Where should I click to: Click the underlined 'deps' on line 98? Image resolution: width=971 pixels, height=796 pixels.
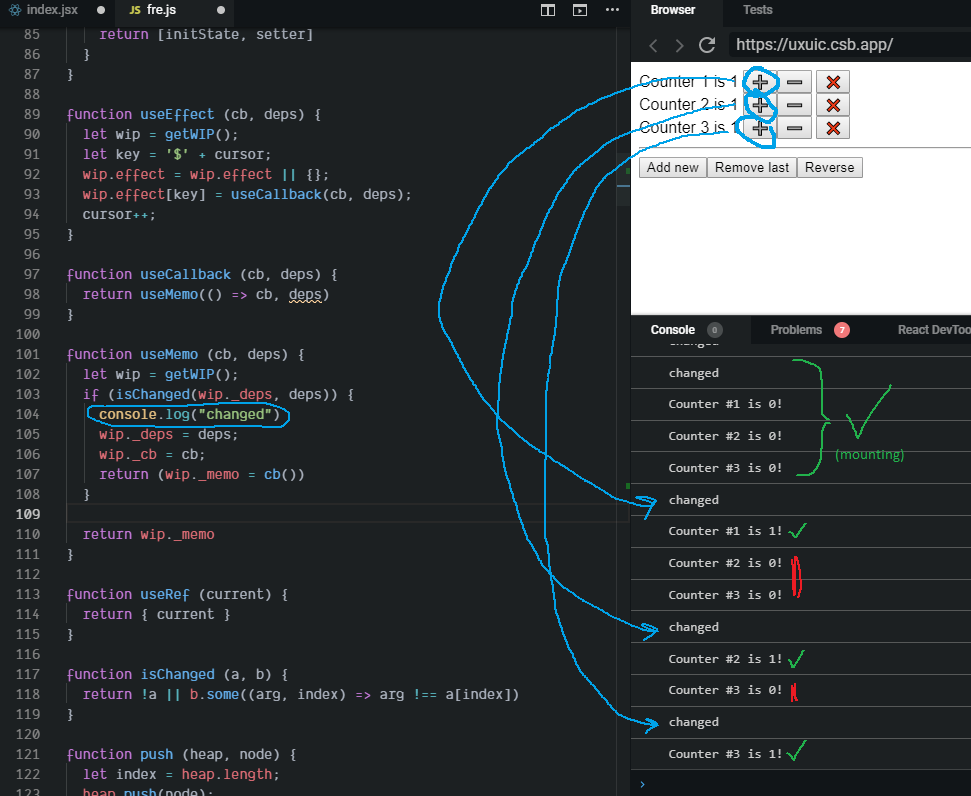(305, 295)
